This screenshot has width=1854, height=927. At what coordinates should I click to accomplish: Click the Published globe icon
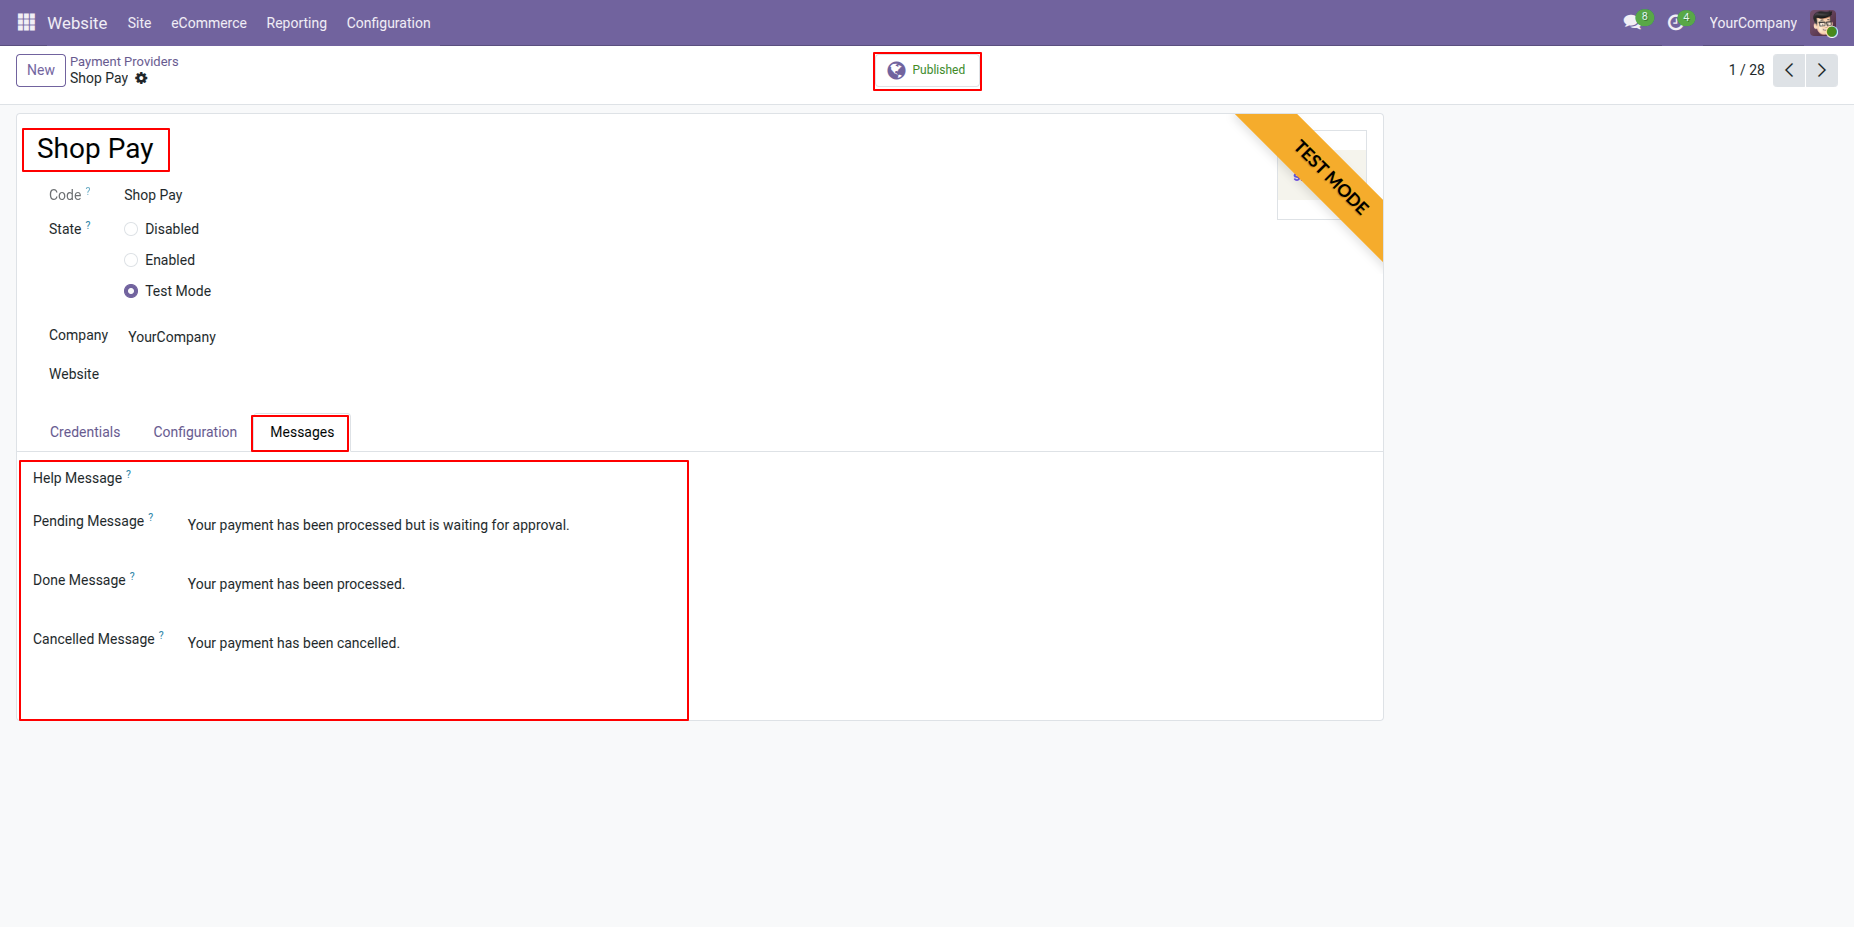pyautogui.click(x=896, y=70)
